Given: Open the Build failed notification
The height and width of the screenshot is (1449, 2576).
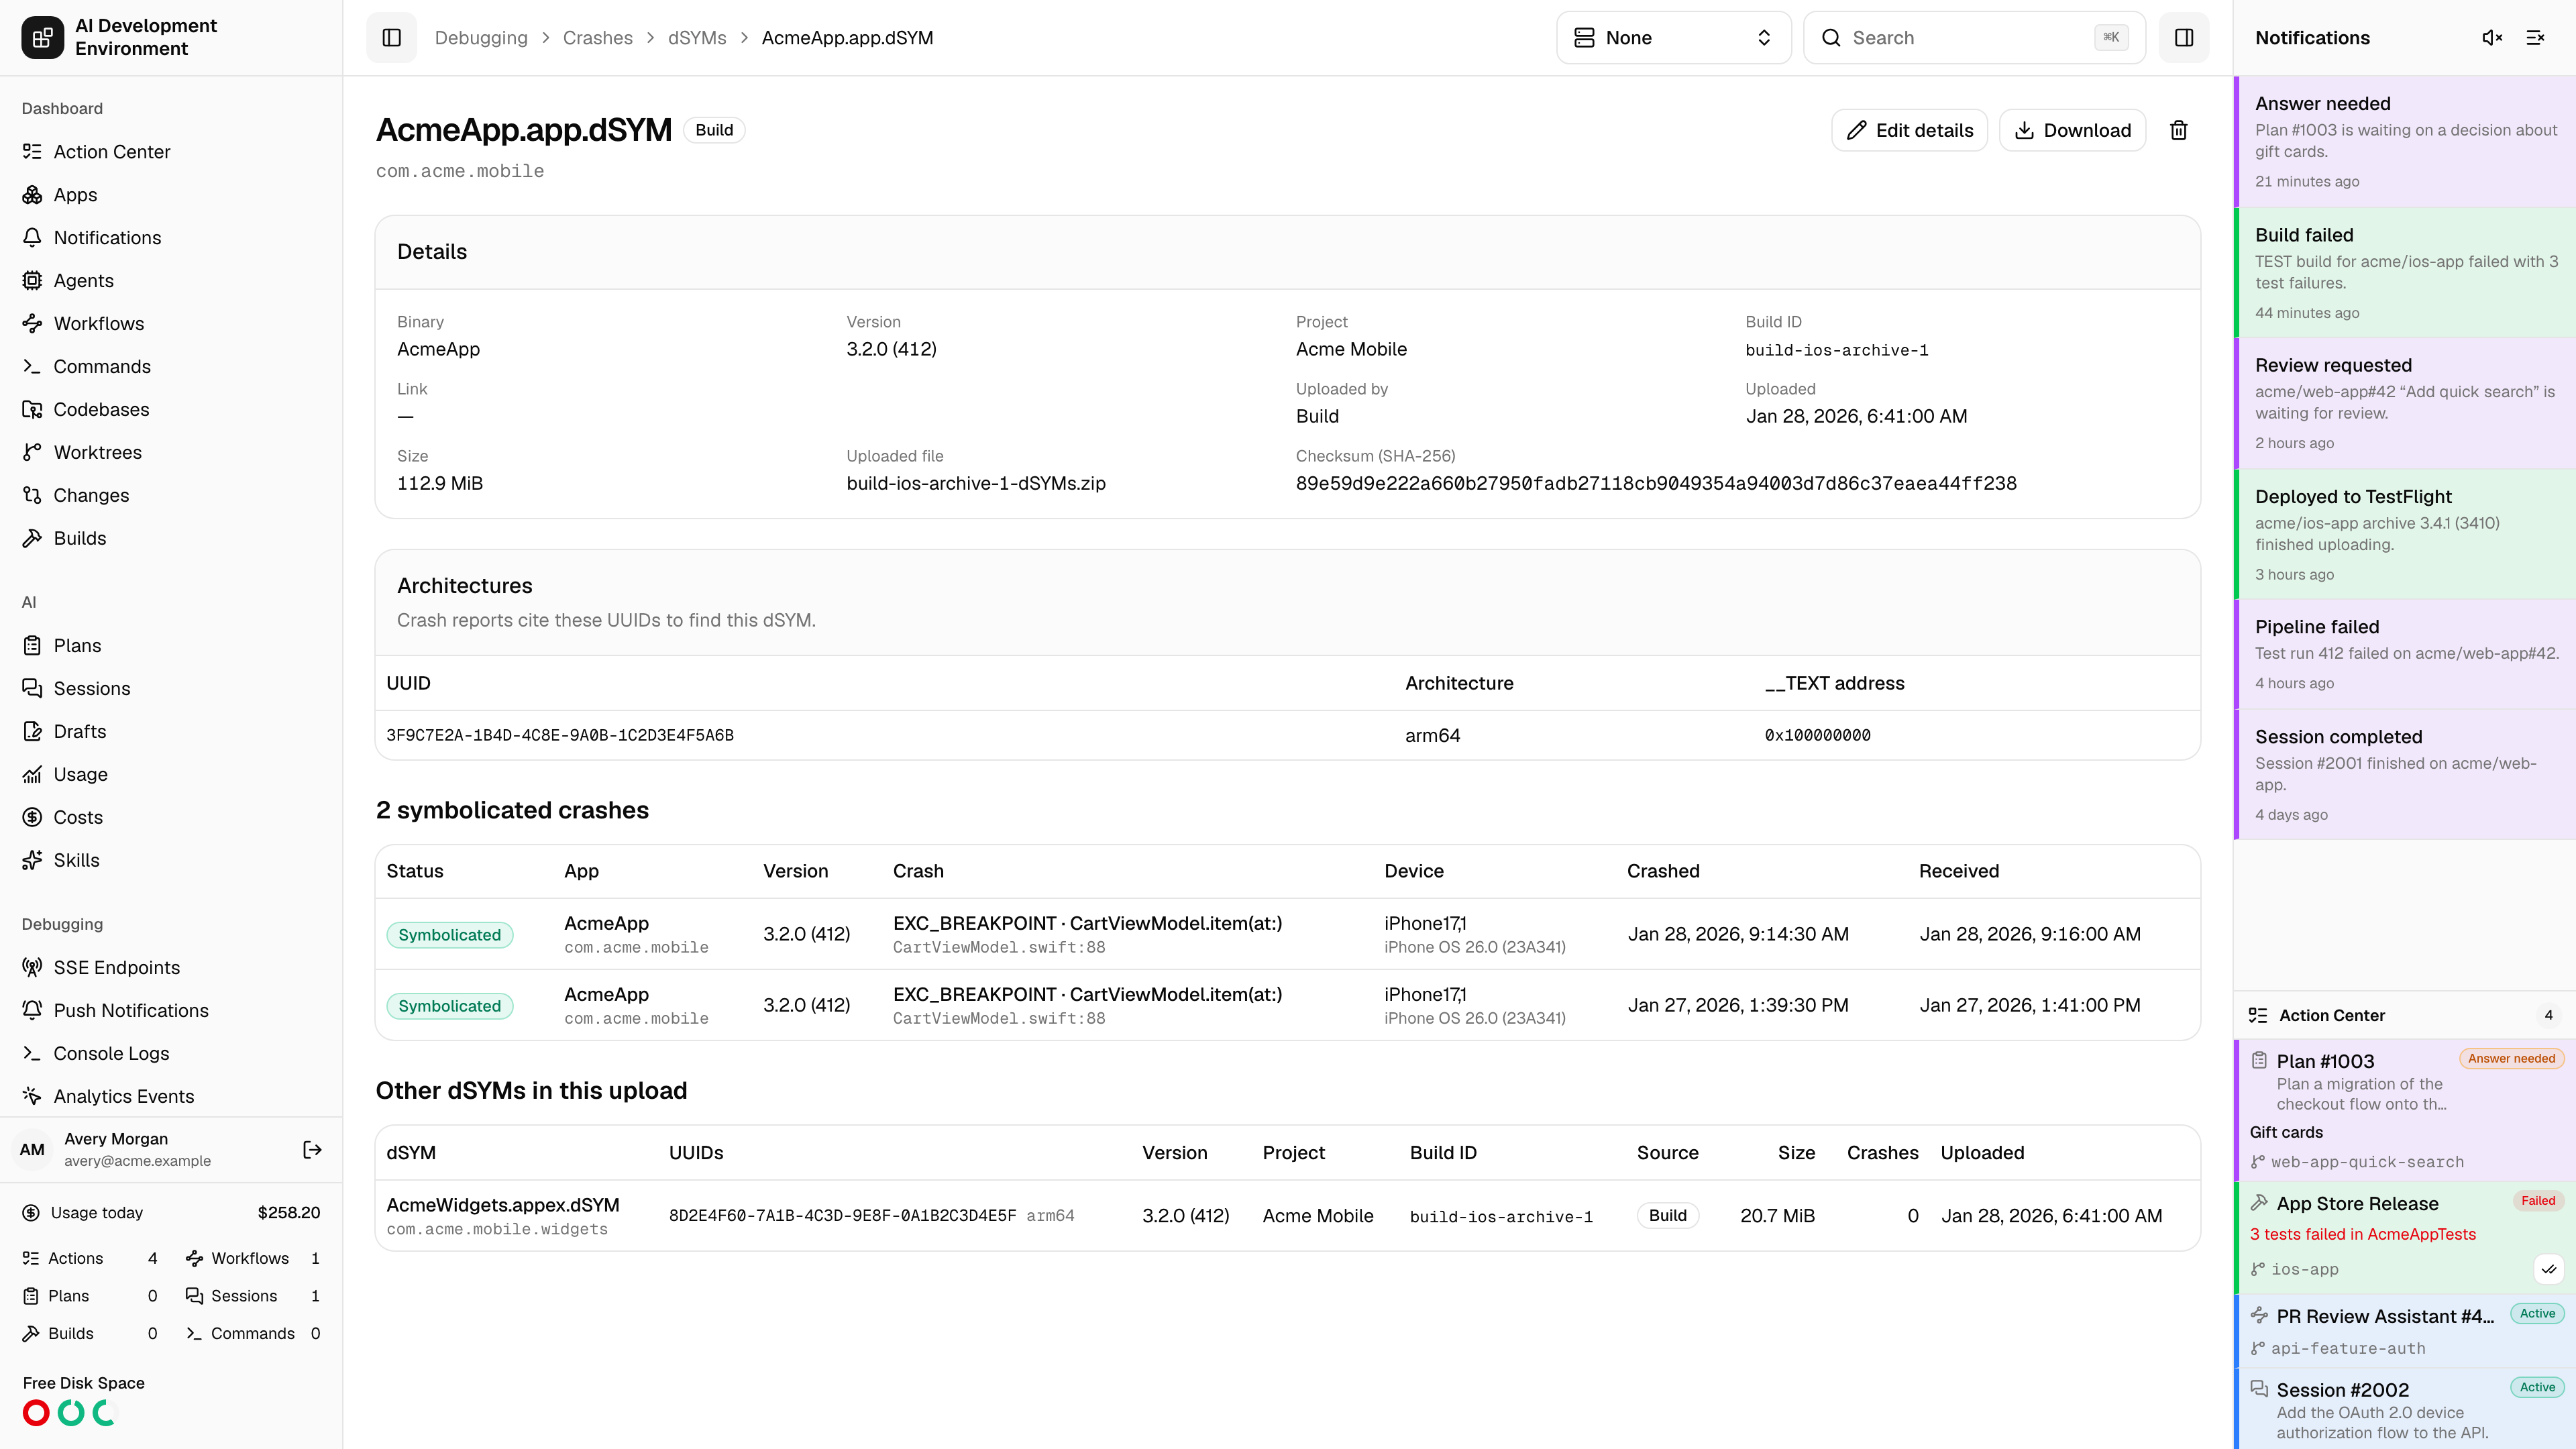Looking at the screenshot, I should [2405, 272].
